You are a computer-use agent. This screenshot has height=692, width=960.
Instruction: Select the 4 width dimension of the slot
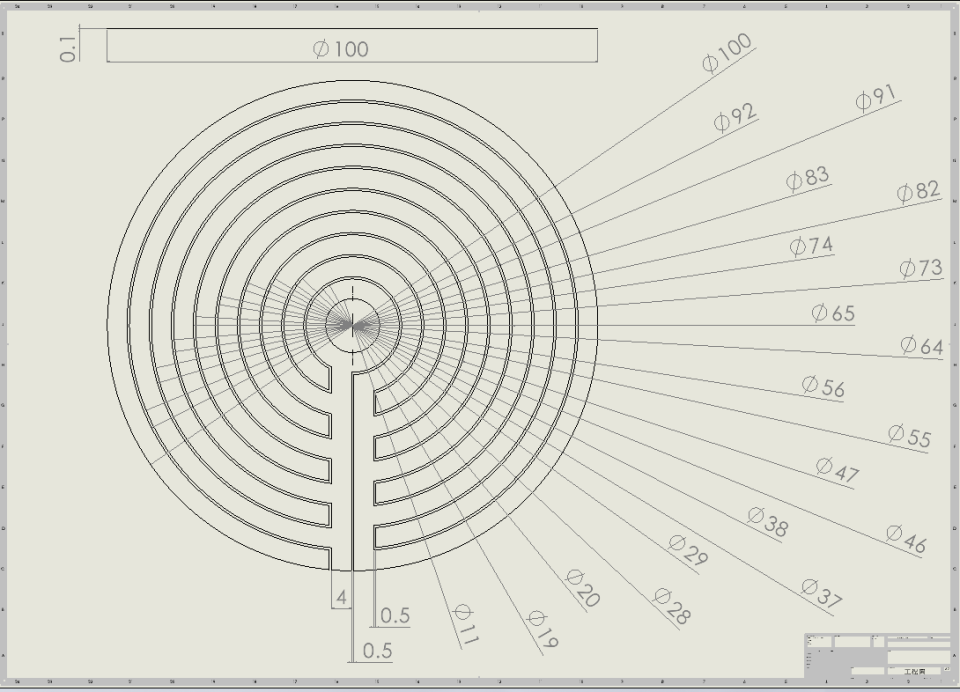(342, 597)
